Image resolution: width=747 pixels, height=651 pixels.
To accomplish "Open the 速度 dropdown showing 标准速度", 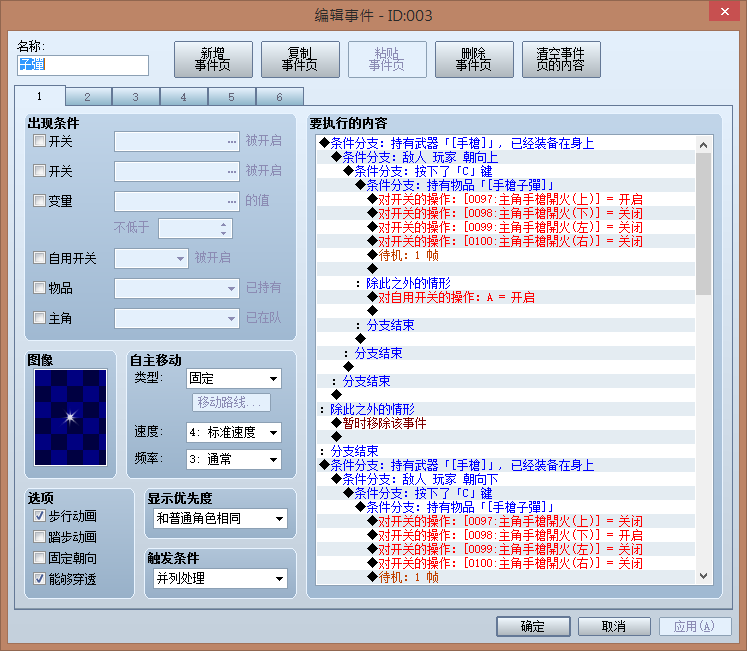I will [233, 433].
